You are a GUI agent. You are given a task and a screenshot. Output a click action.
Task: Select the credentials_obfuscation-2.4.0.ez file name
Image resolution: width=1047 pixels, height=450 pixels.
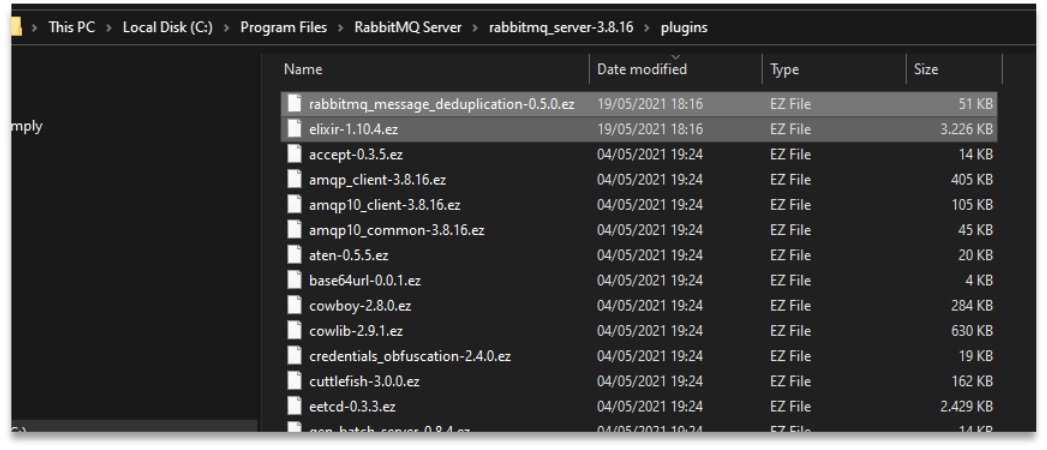(410, 357)
